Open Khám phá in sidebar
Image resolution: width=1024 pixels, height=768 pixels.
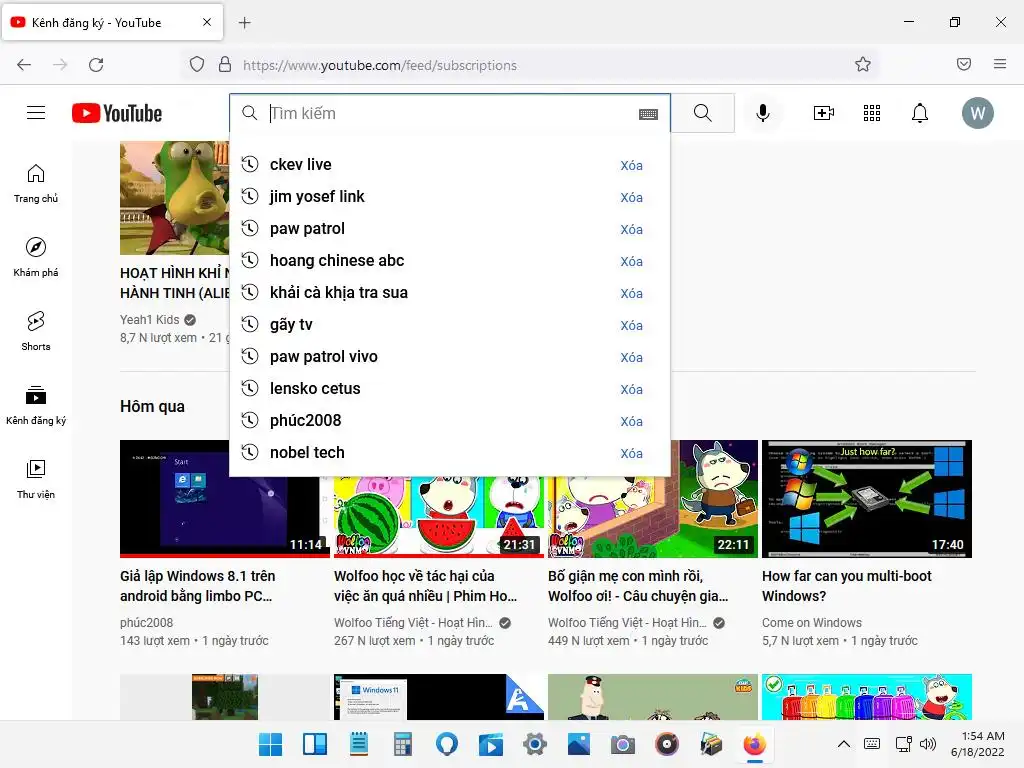pyautogui.click(x=36, y=257)
